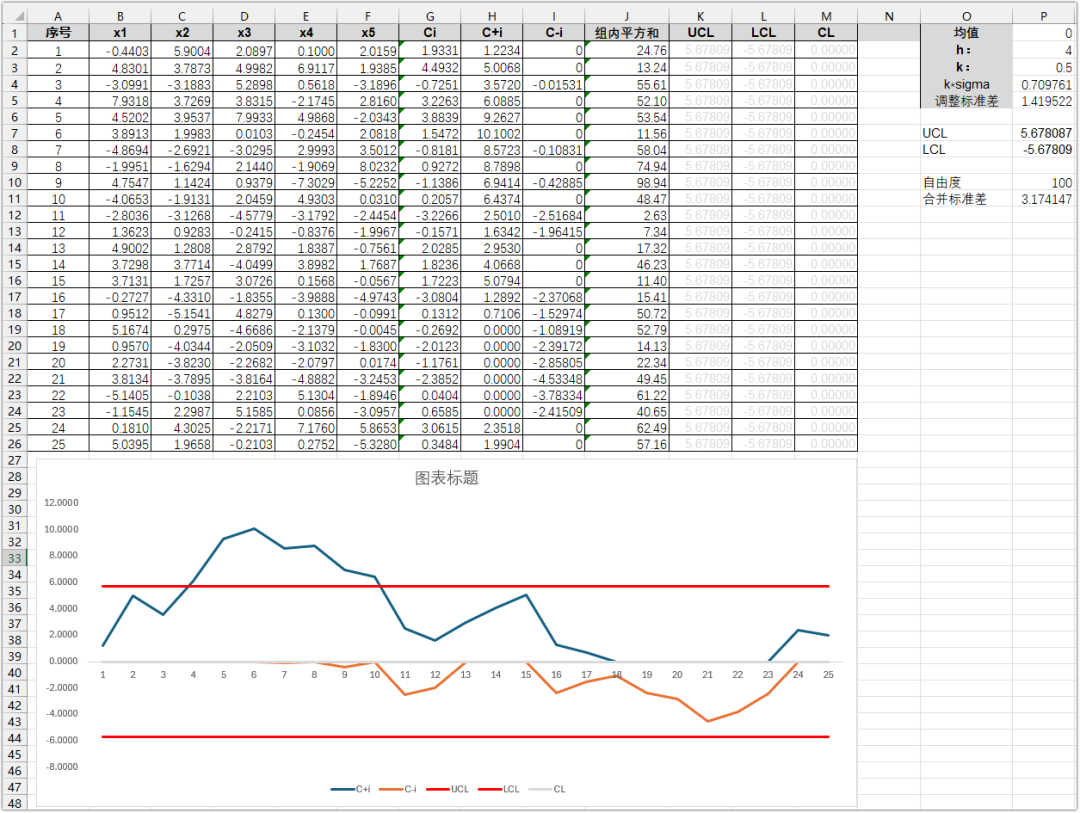Click the Ci column header cell
Viewport: 1080px width, 813px height.
click(x=430, y=32)
